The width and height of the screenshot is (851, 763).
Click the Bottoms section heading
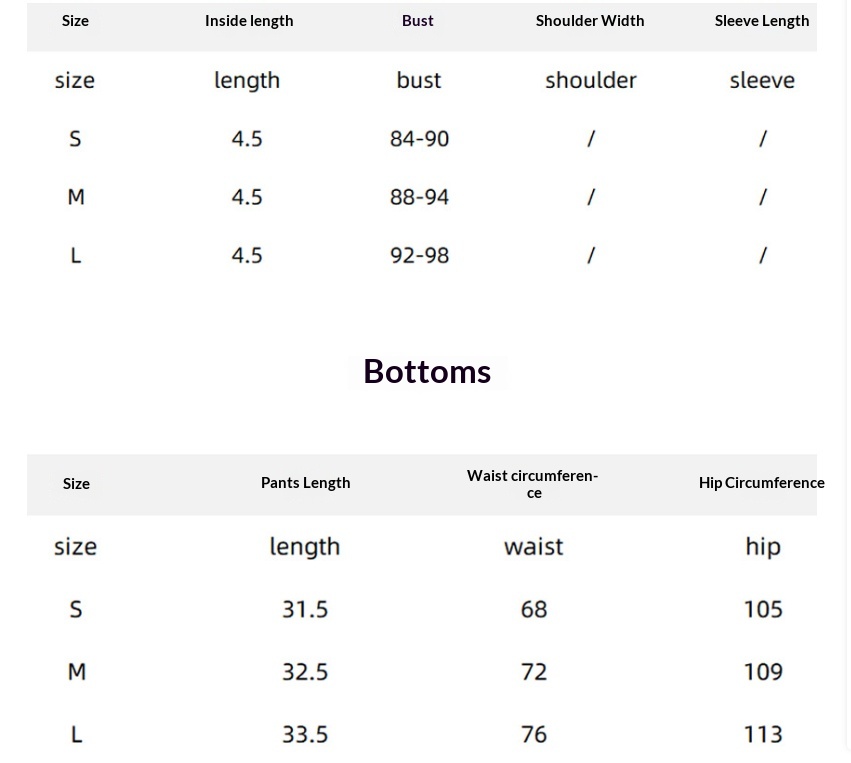point(427,371)
